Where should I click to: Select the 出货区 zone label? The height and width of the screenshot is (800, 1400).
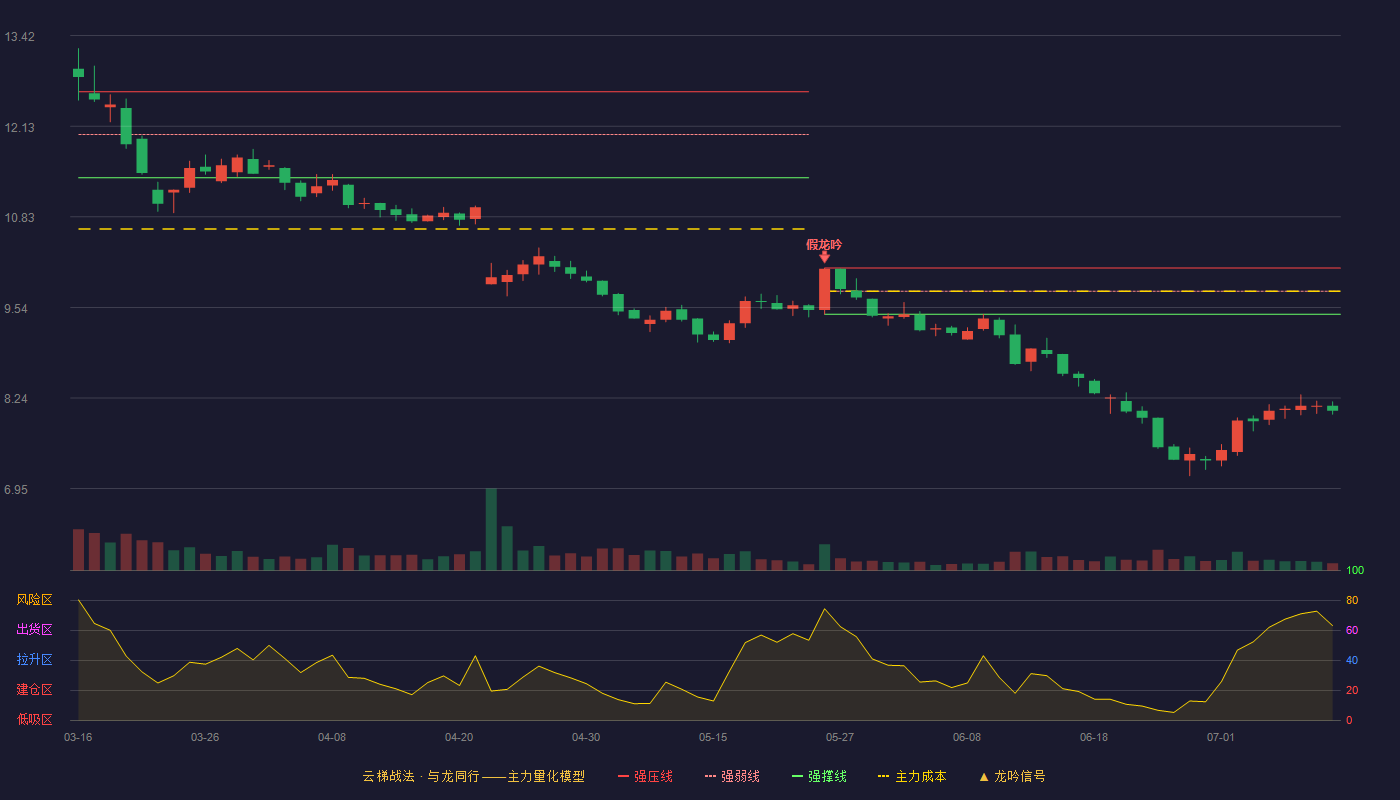34,630
